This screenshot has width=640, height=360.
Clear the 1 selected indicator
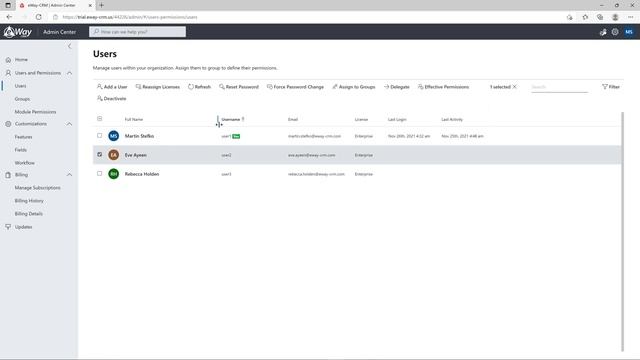[515, 87]
